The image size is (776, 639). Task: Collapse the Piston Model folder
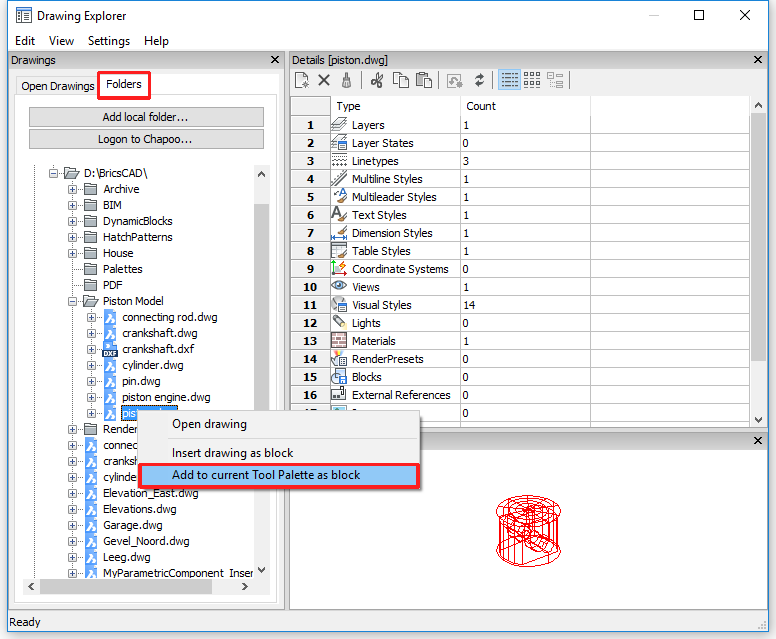coord(73,301)
